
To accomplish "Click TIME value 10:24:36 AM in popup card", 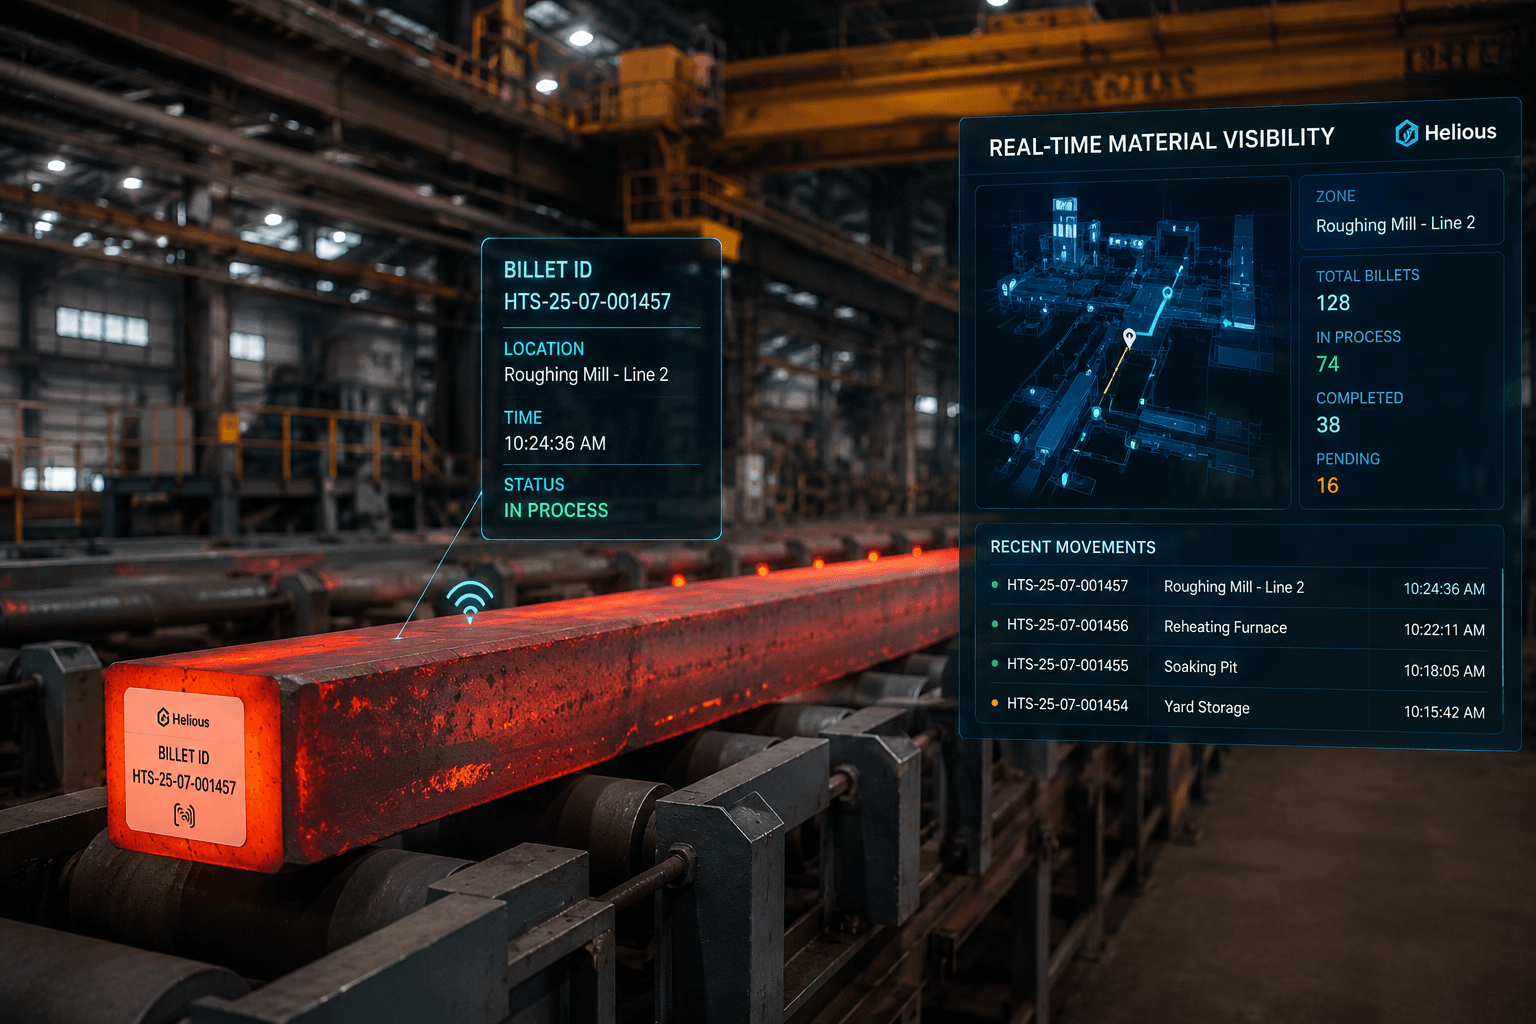I will pyautogui.click(x=555, y=443).
